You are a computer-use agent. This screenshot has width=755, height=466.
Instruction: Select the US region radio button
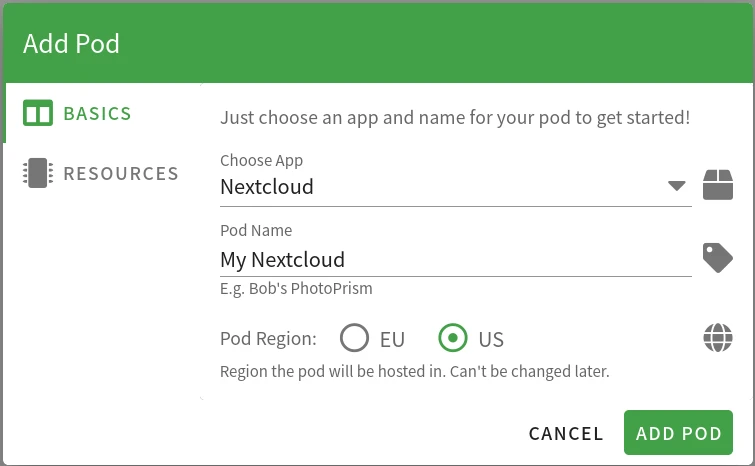[x=453, y=338]
